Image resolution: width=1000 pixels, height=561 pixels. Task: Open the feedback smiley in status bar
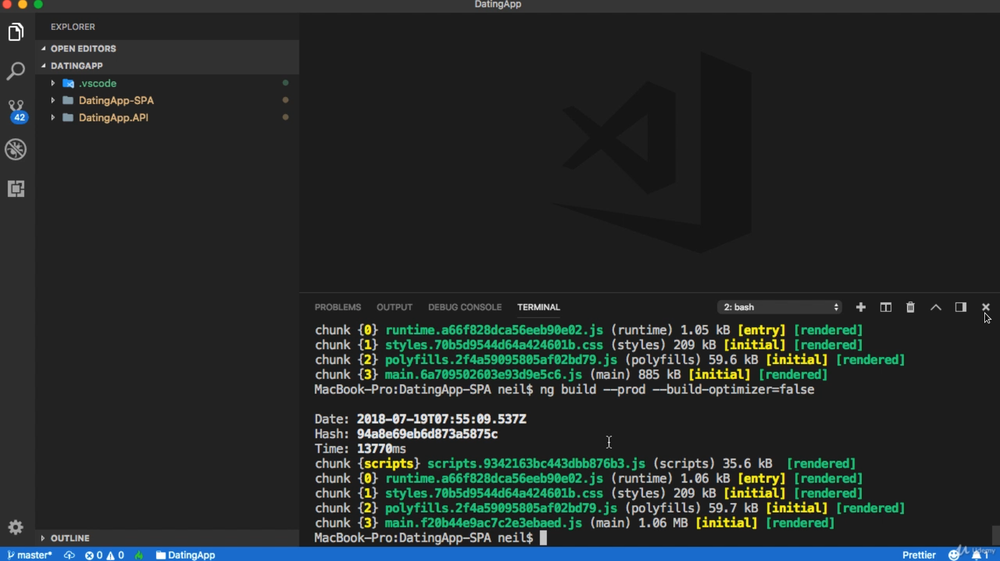[x=953, y=555]
